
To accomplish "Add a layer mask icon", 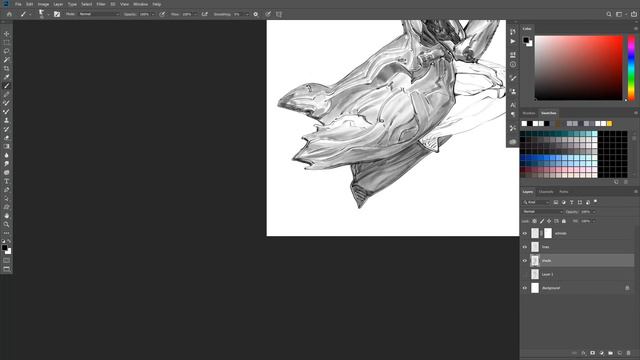I will point(592,353).
